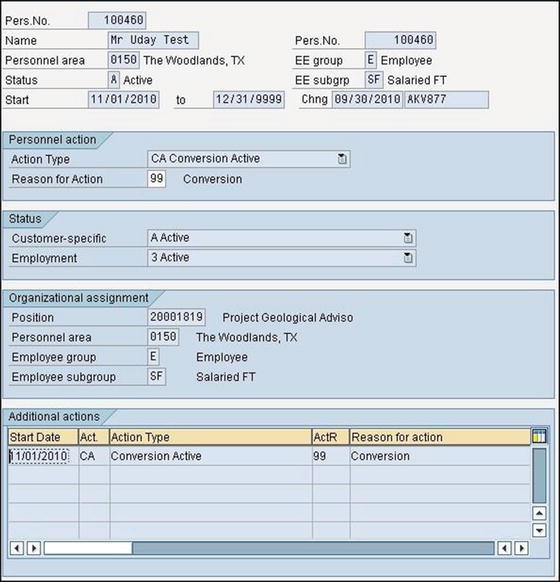This screenshot has width=560, height=582.
Task: Select the Reason for action column header
Action: (x=440, y=437)
